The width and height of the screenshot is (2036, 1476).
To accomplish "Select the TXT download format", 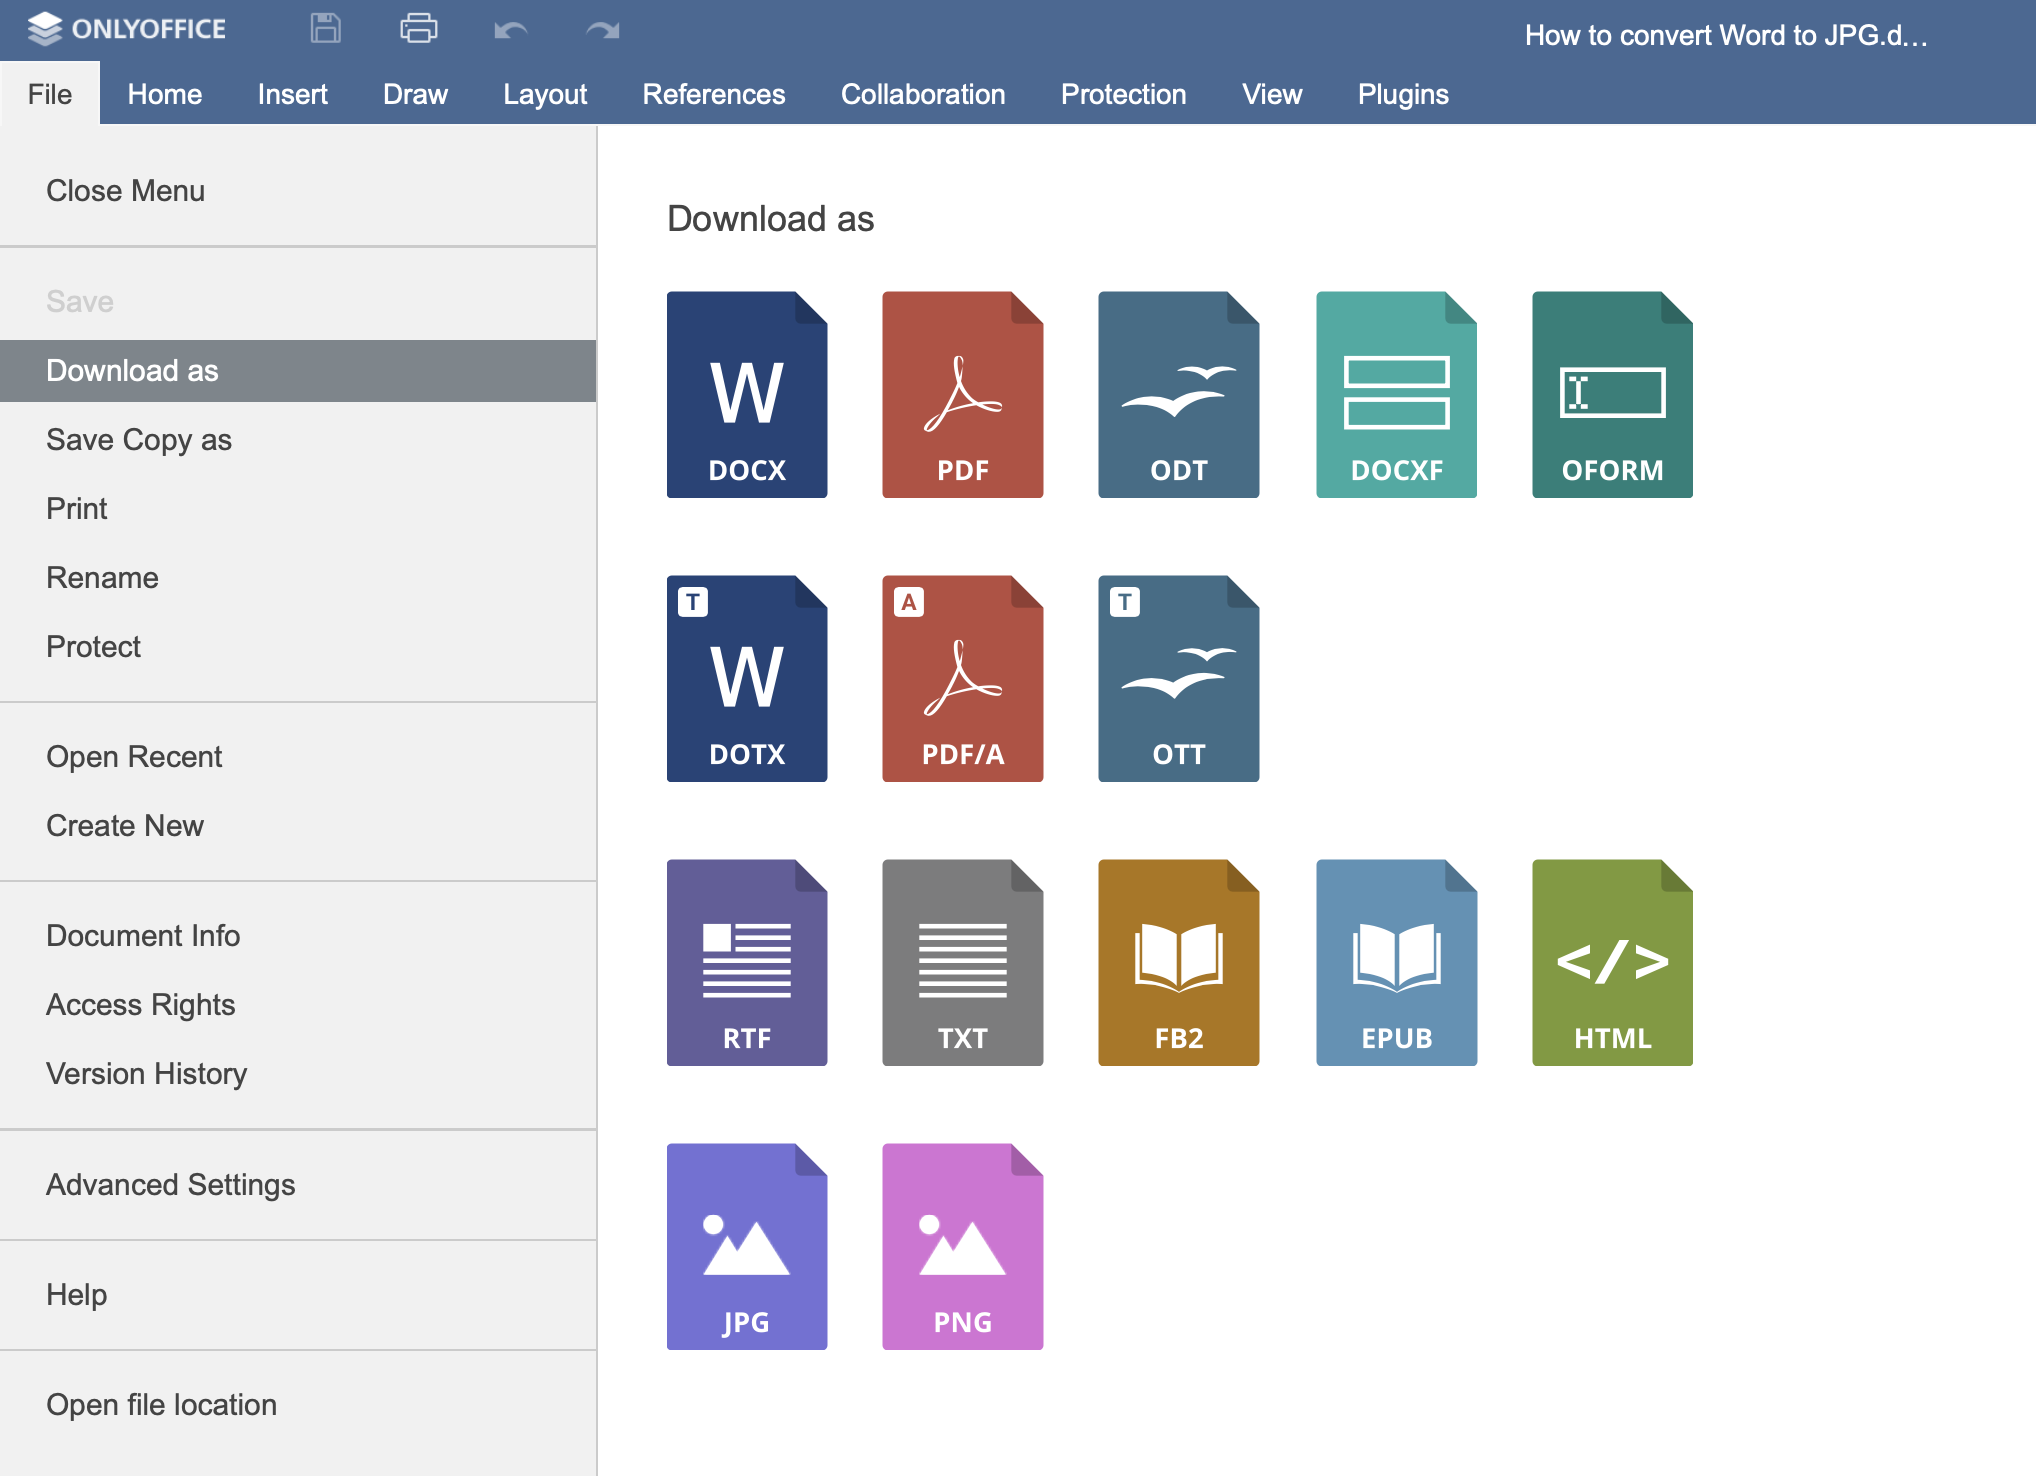I will click(x=961, y=959).
